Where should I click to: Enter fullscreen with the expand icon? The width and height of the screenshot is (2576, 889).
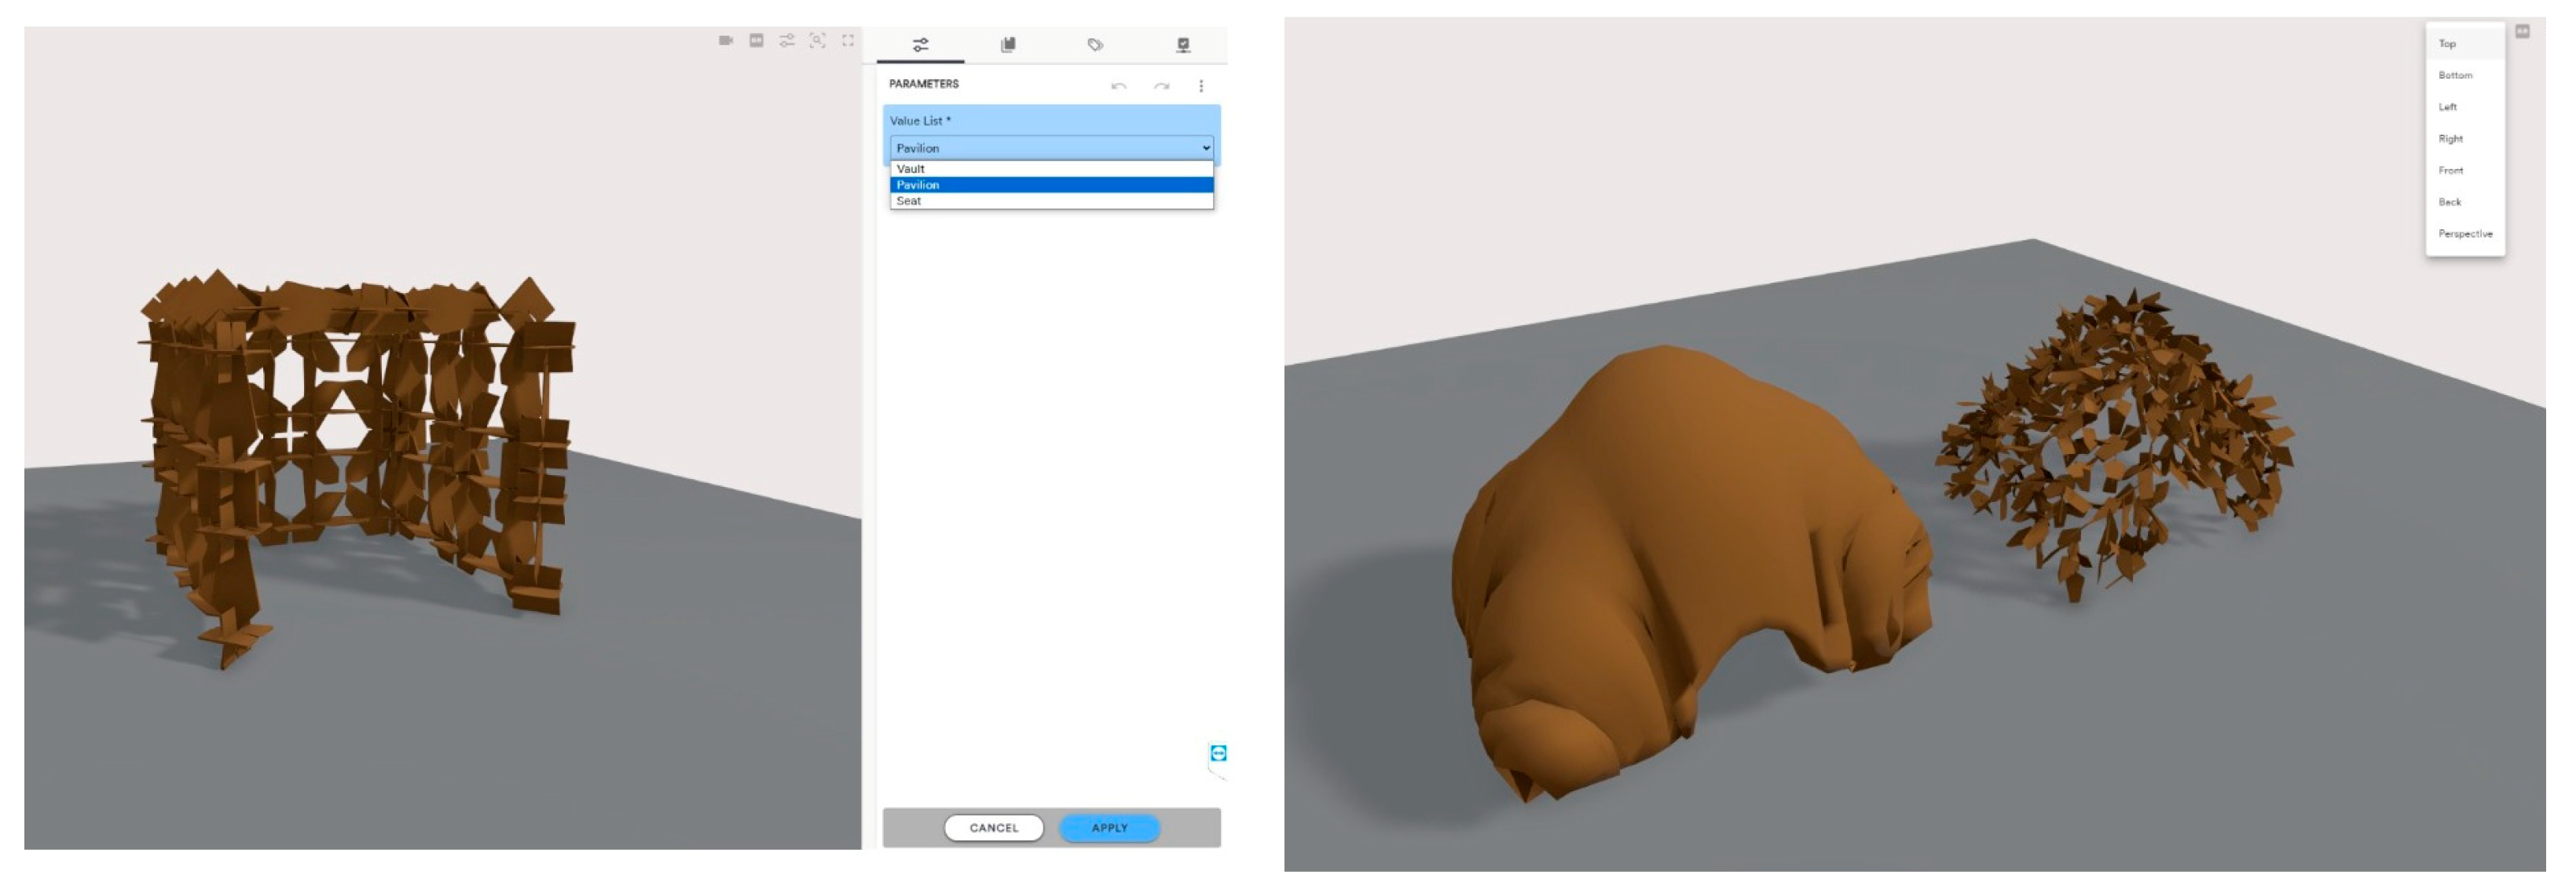click(848, 41)
